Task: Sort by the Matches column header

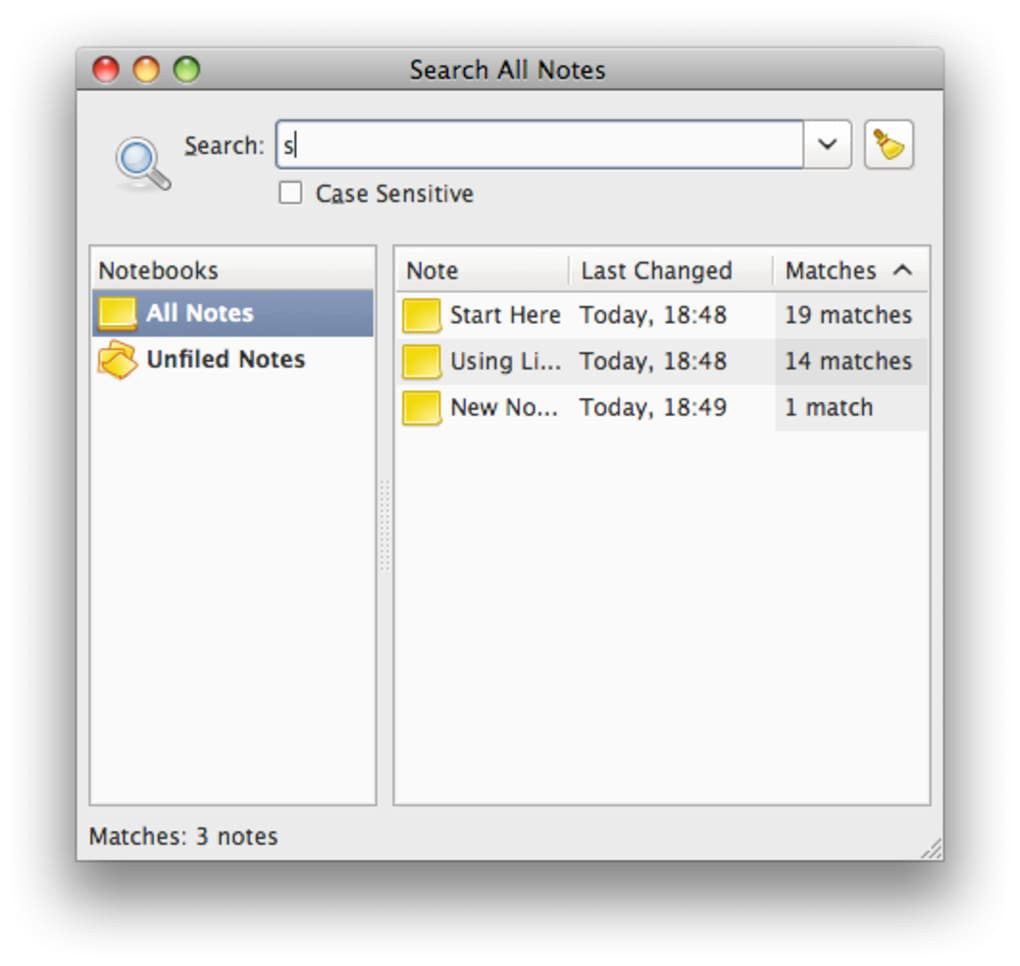Action: [851, 271]
